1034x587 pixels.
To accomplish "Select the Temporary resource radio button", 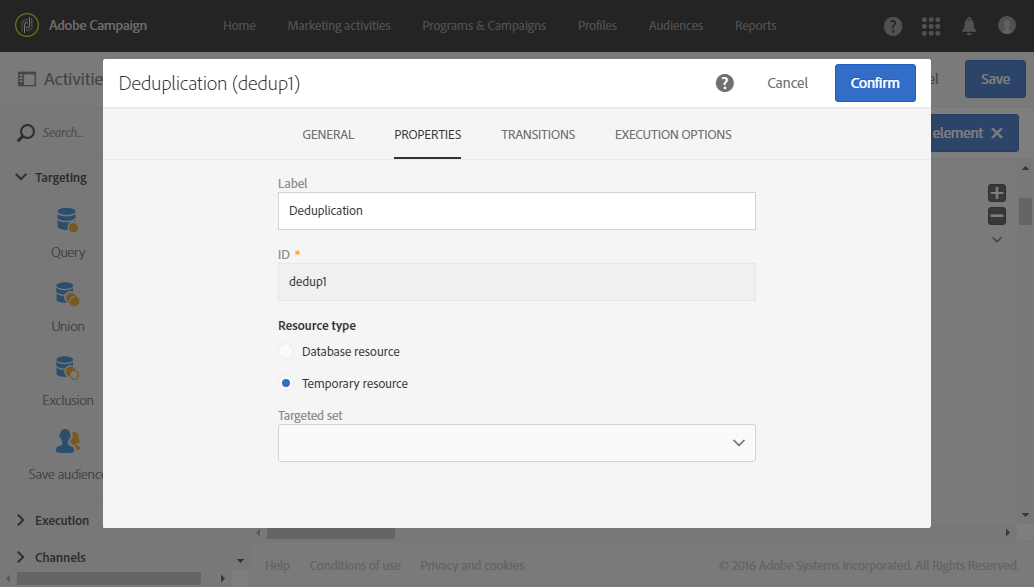I will pos(286,383).
